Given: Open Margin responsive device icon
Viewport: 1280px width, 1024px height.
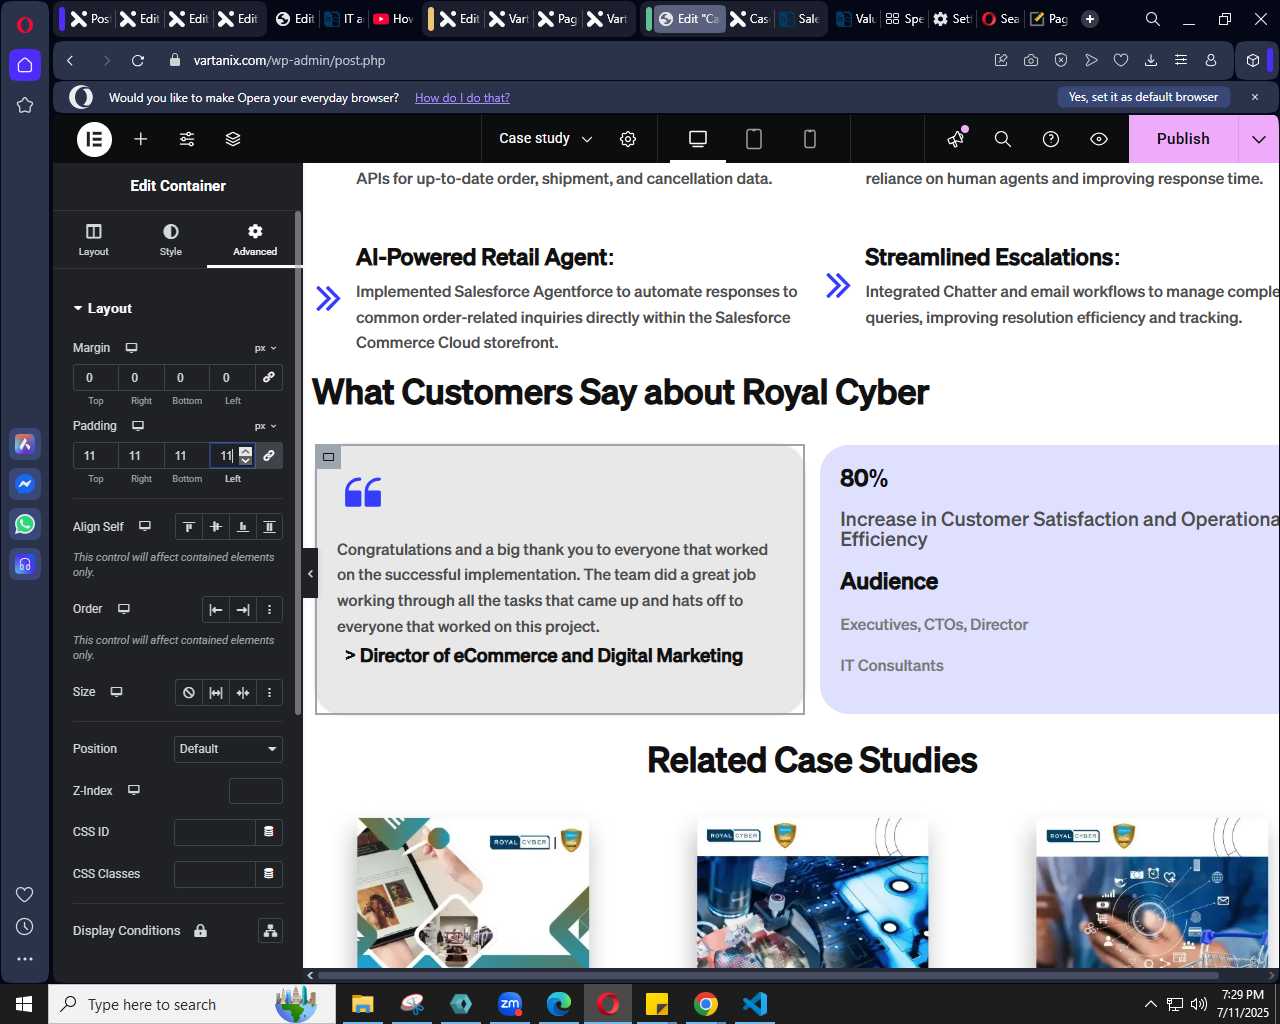Looking at the screenshot, I should pos(131,348).
